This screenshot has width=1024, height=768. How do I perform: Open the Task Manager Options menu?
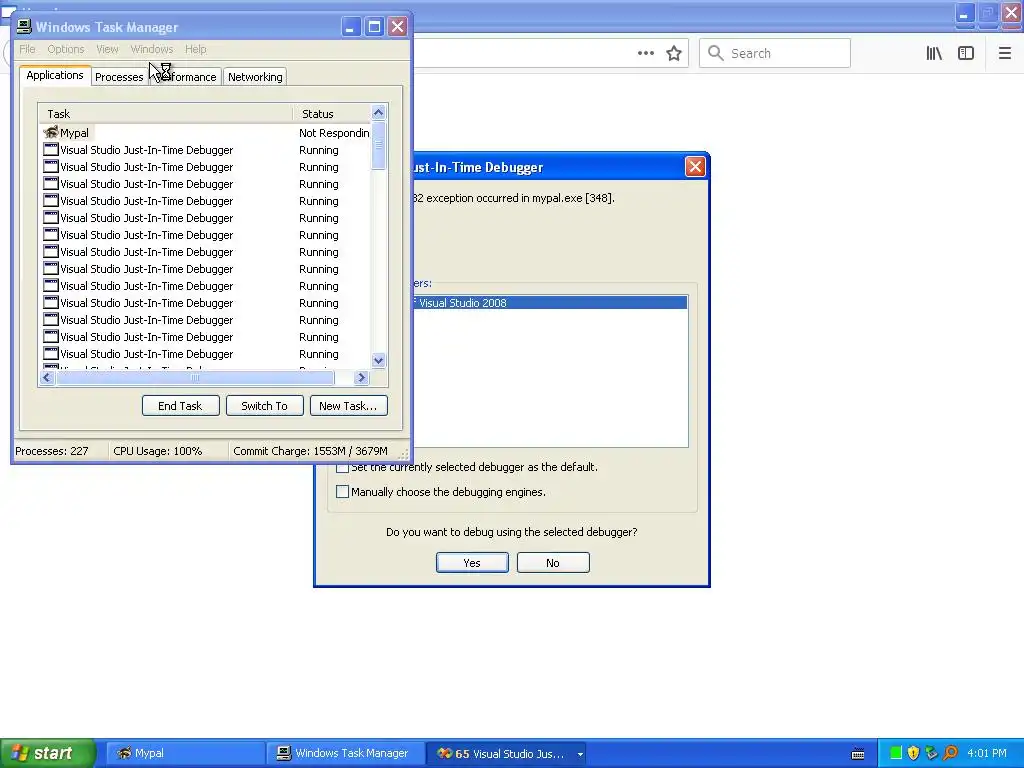coord(65,49)
